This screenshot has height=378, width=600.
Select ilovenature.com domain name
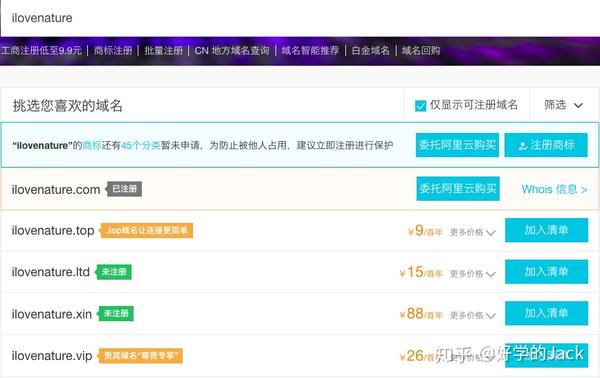tap(56, 189)
